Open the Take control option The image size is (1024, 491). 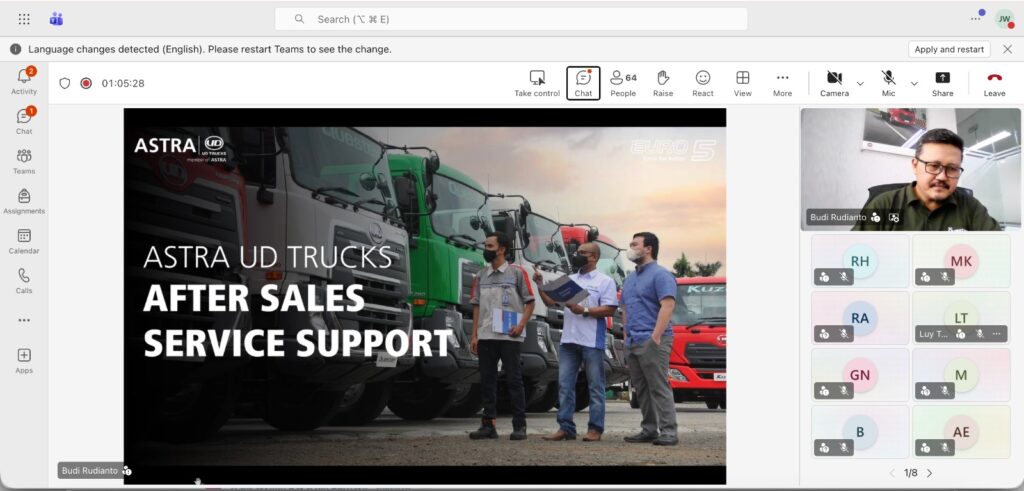click(537, 84)
